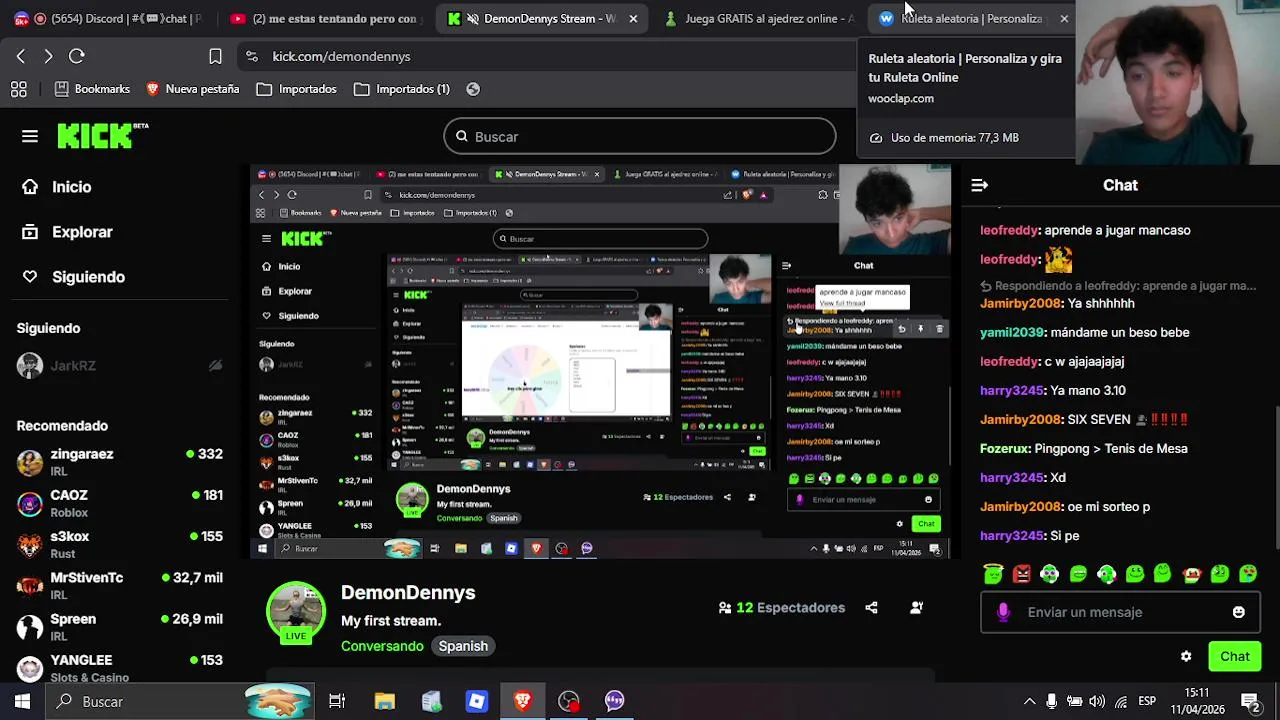Open recommended channel zingaraez
This screenshot has width=1280, height=720.
point(120,462)
